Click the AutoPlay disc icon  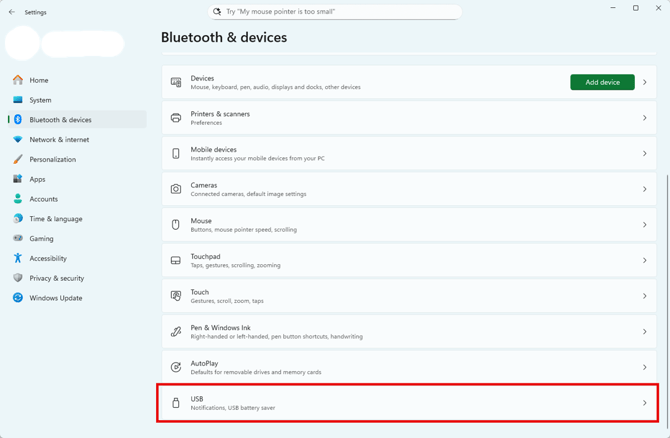176,367
